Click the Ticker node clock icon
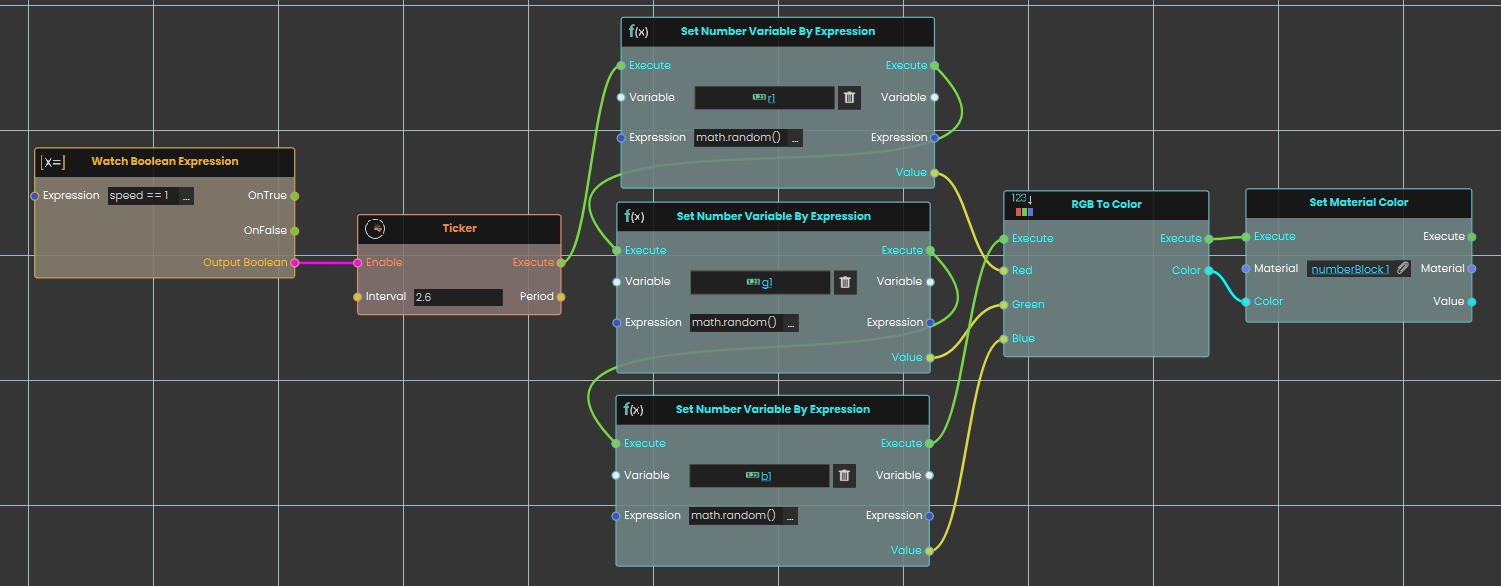 pyautogui.click(x=376, y=229)
